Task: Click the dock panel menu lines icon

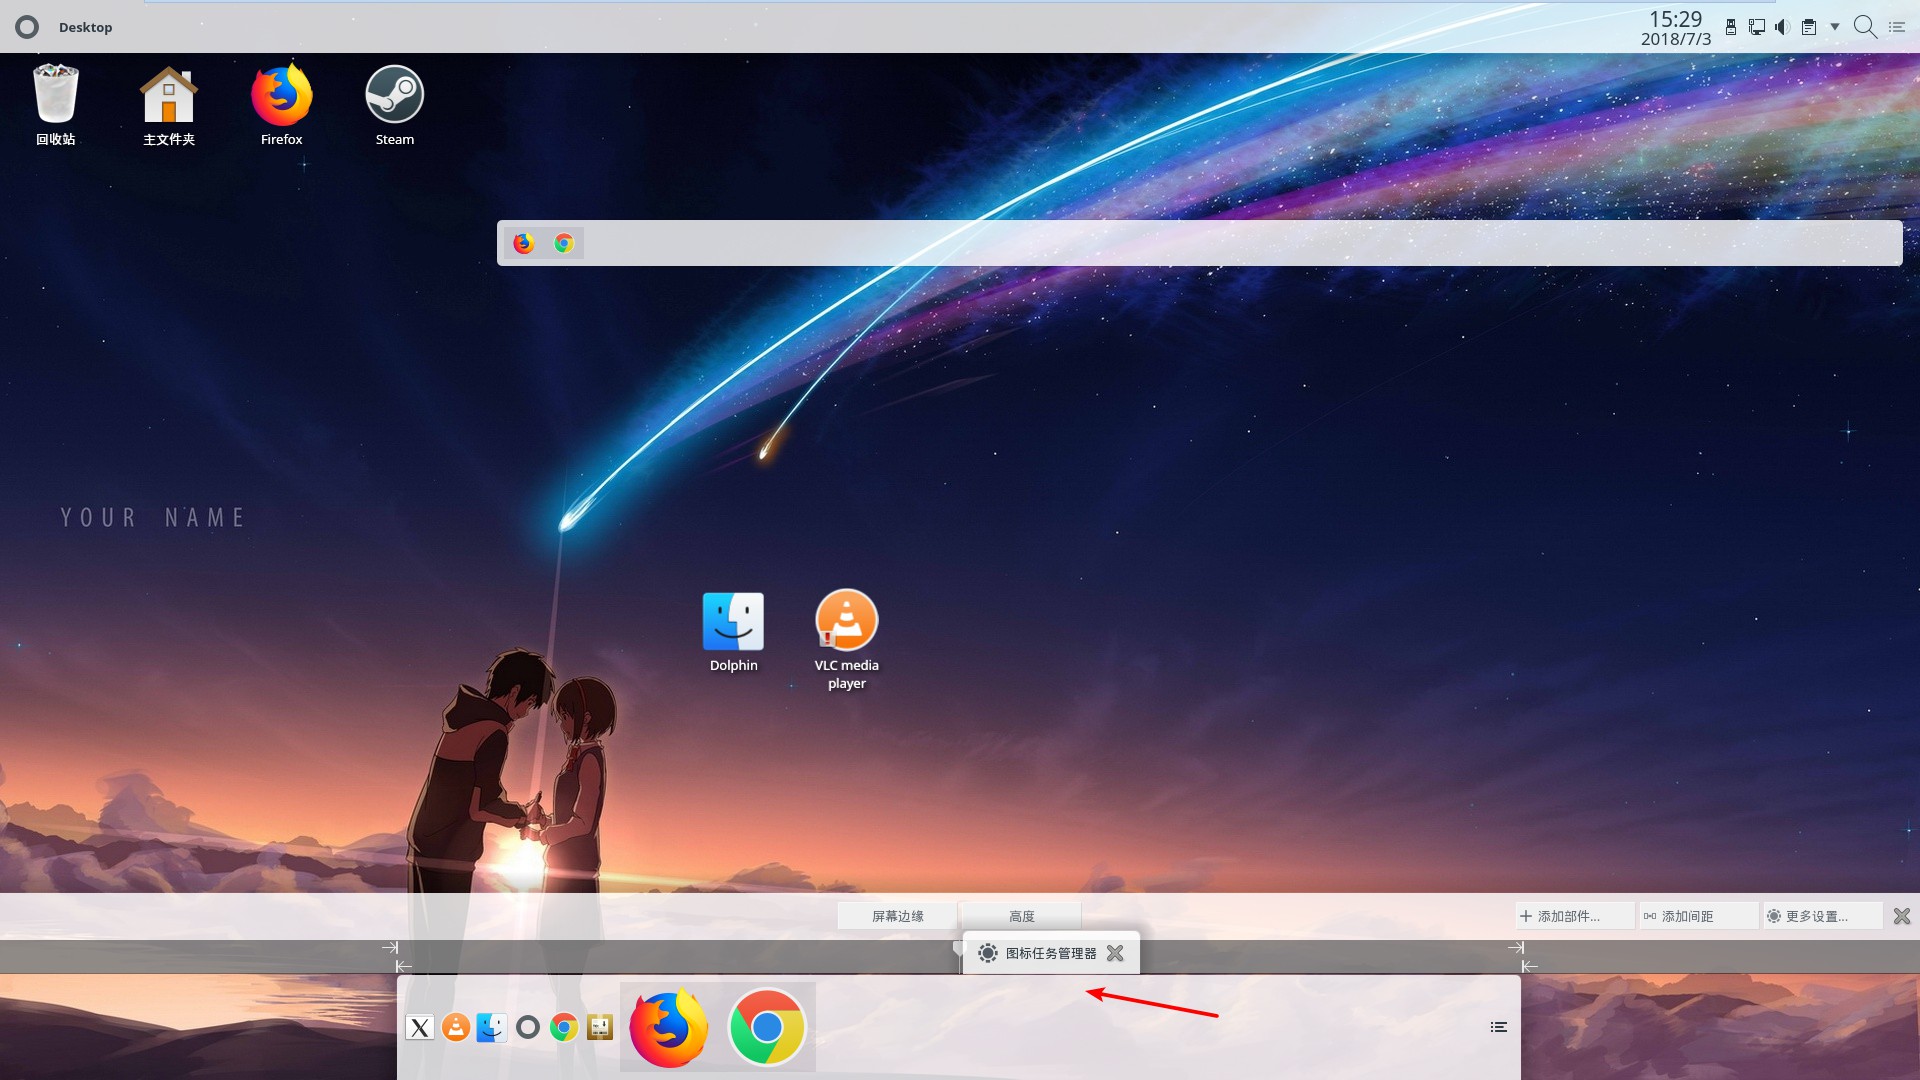Action: tap(1498, 1027)
